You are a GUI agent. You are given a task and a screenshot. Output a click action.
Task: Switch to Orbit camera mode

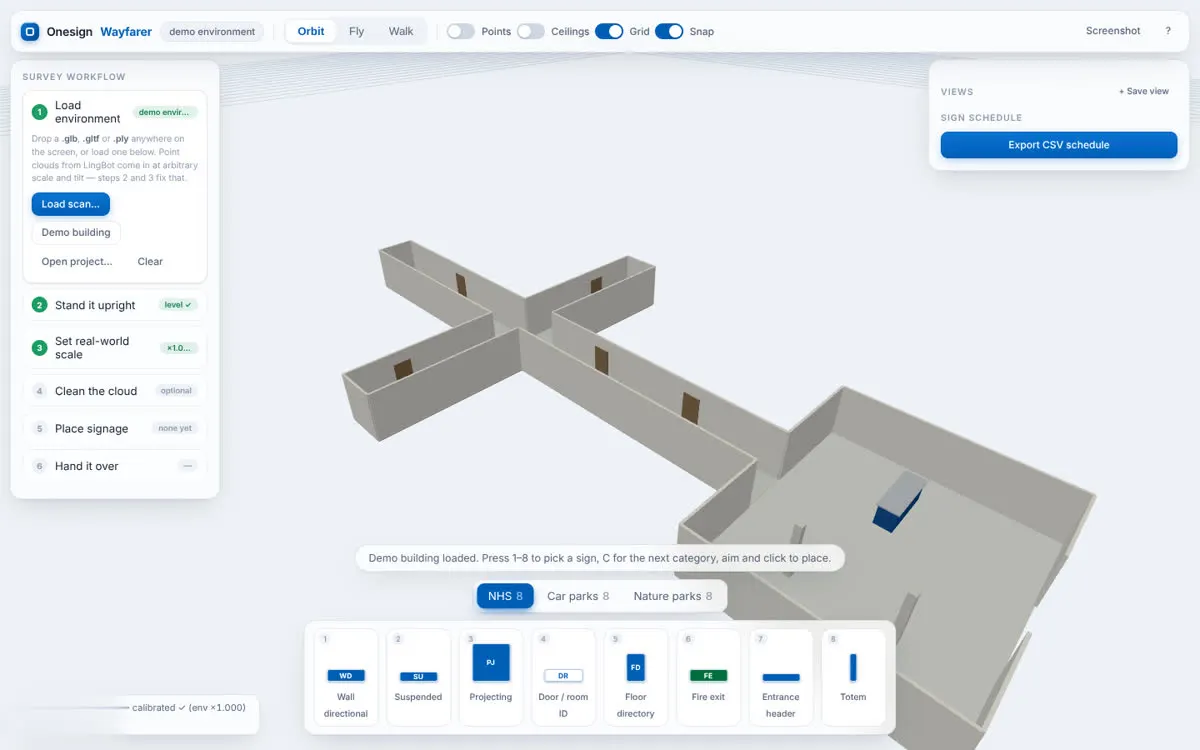tap(311, 31)
